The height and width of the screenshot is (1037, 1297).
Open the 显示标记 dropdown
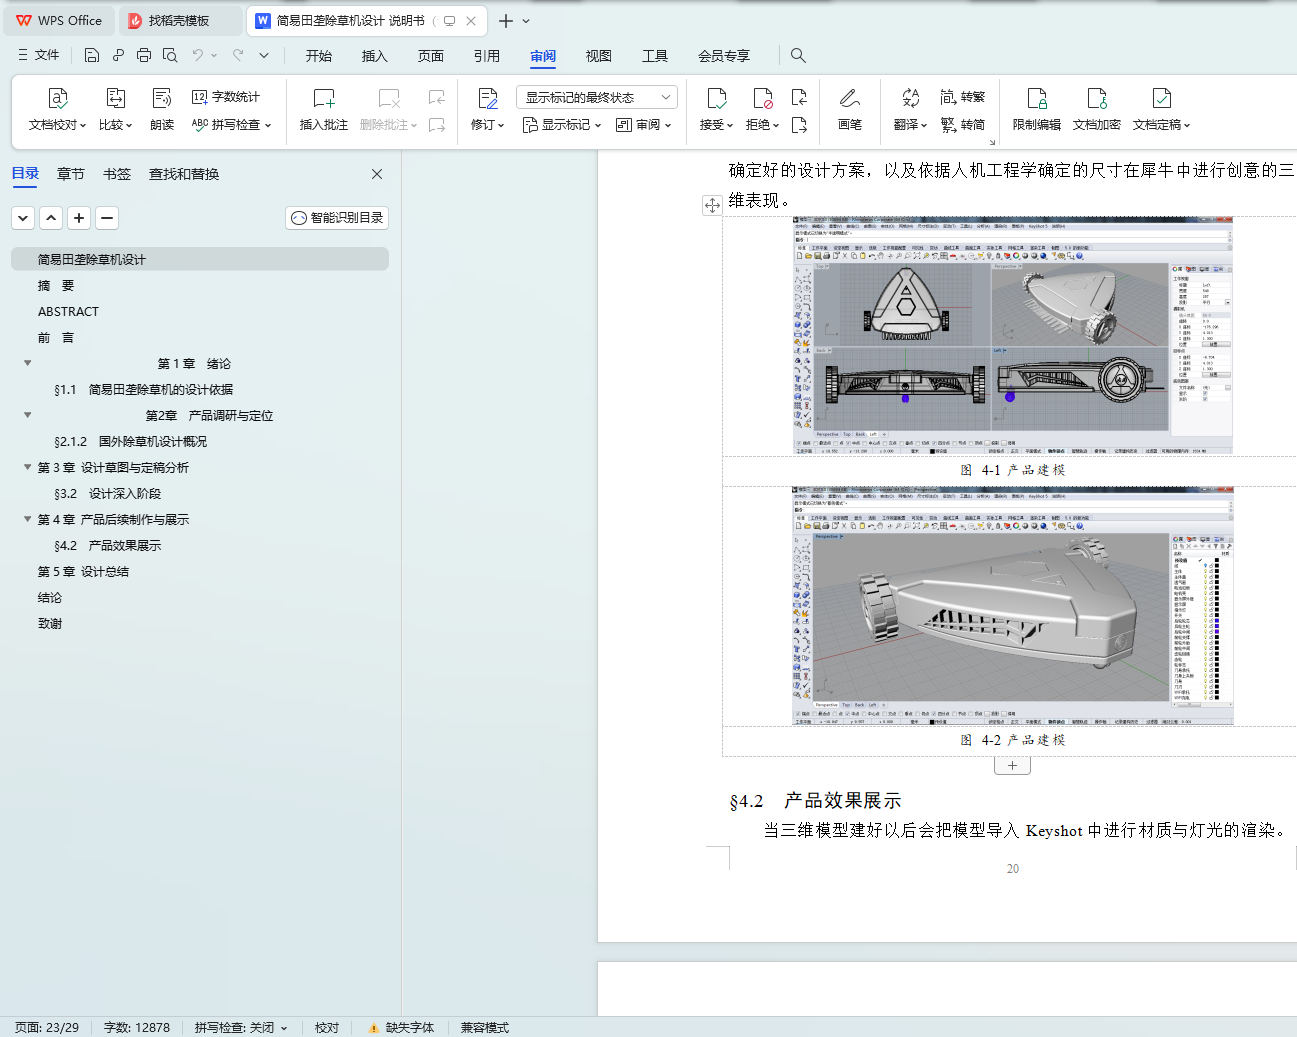(562, 125)
